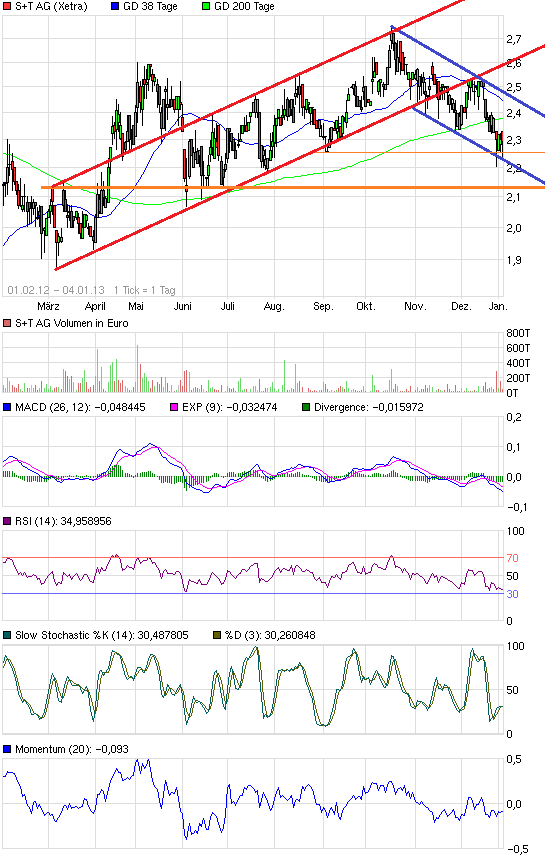Click the 'S+T AG Volumen in Euro' label
The image size is (545, 857).
(72, 324)
